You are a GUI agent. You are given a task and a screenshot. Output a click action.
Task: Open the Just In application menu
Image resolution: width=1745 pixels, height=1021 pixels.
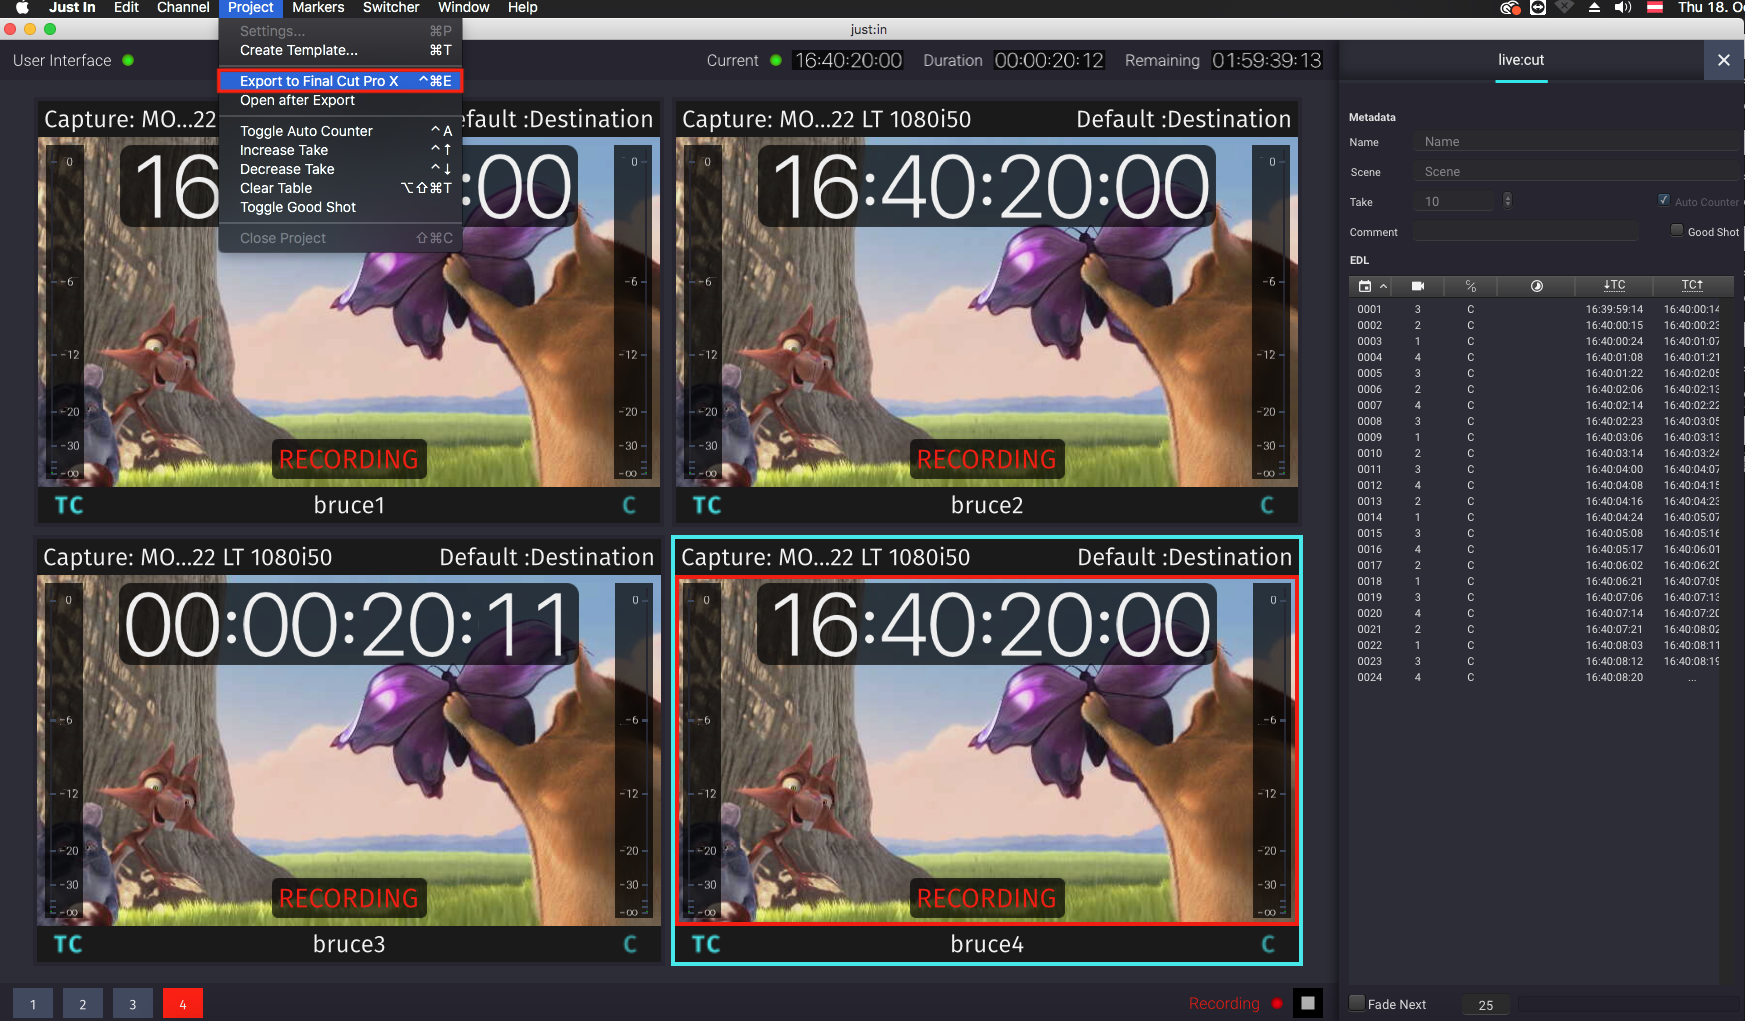pyautogui.click(x=72, y=8)
